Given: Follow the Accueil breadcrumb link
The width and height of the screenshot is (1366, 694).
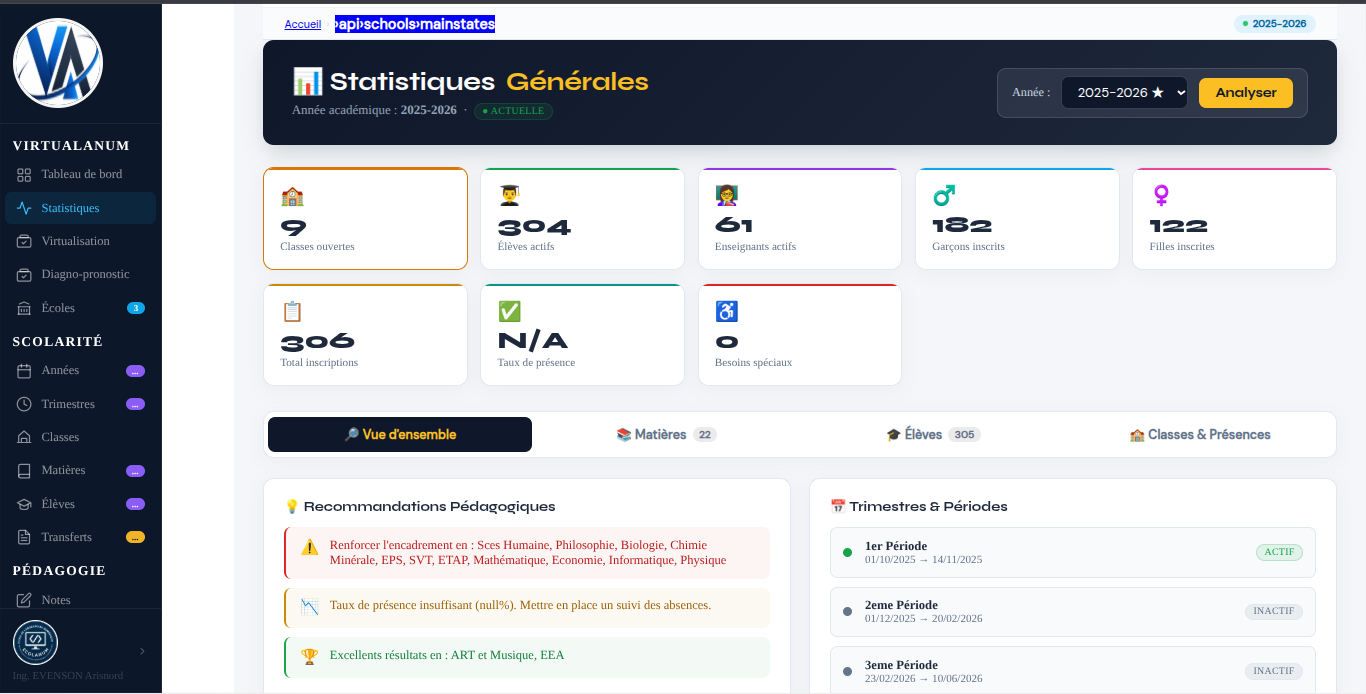Looking at the screenshot, I should tap(303, 24).
